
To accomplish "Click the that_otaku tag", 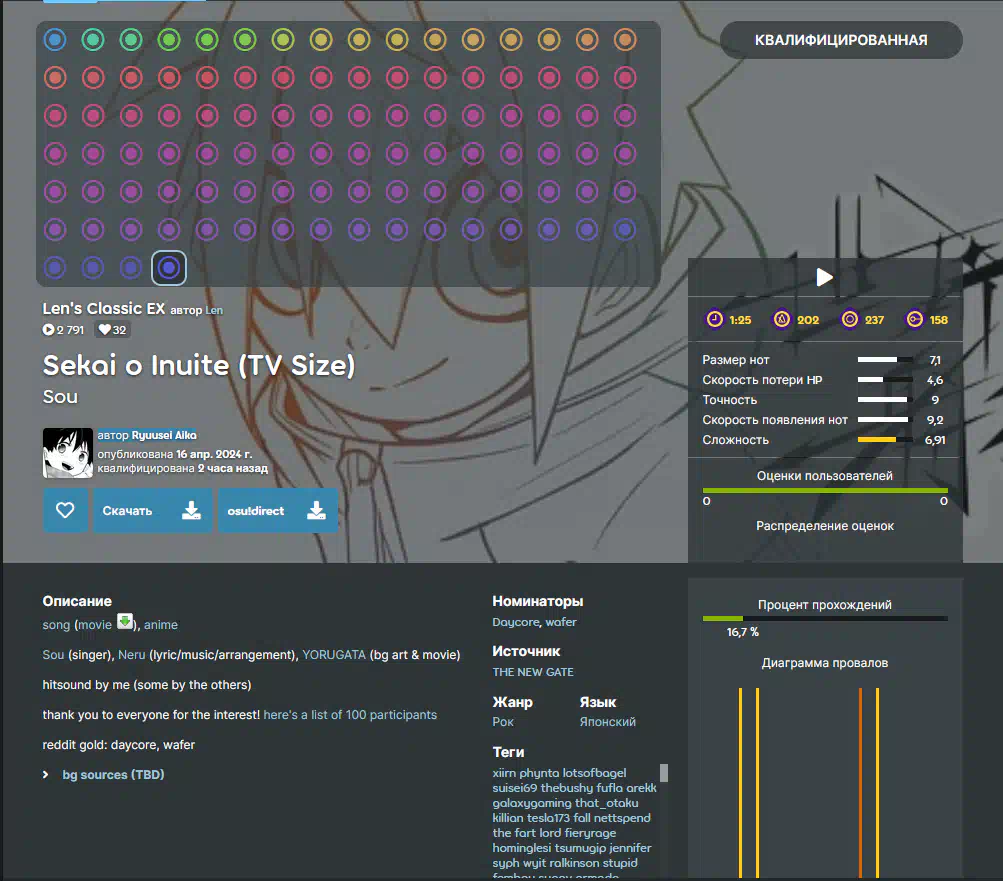I will pyautogui.click(x=606, y=803).
